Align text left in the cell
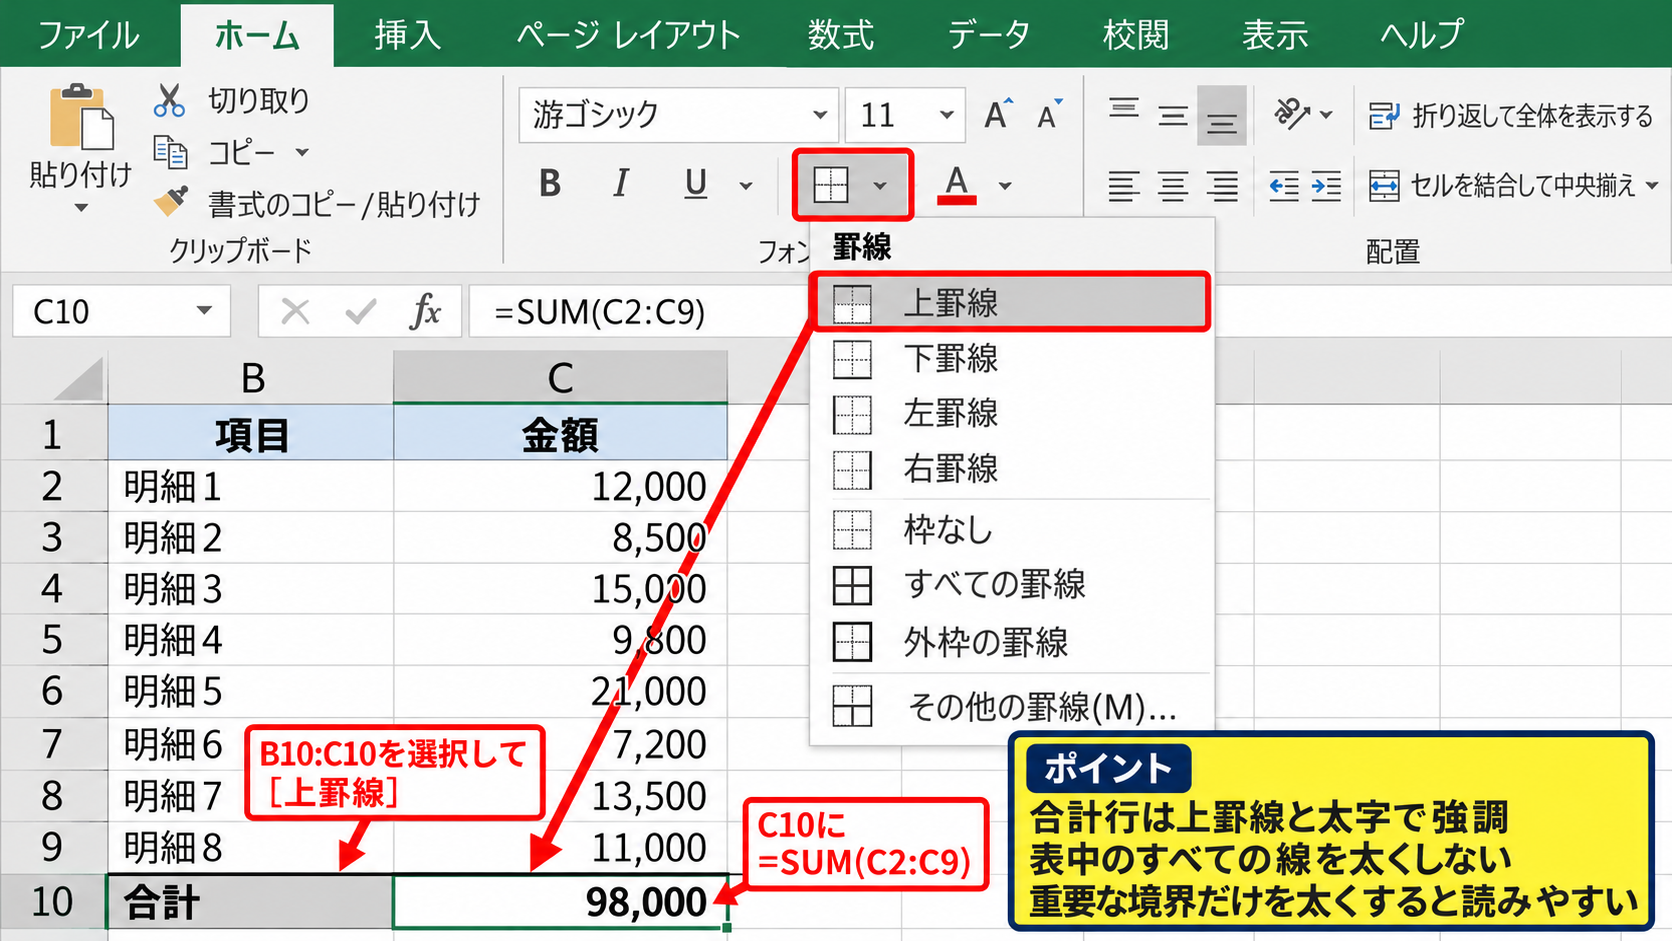This screenshot has height=941, width=1672. pos(1124,186)
